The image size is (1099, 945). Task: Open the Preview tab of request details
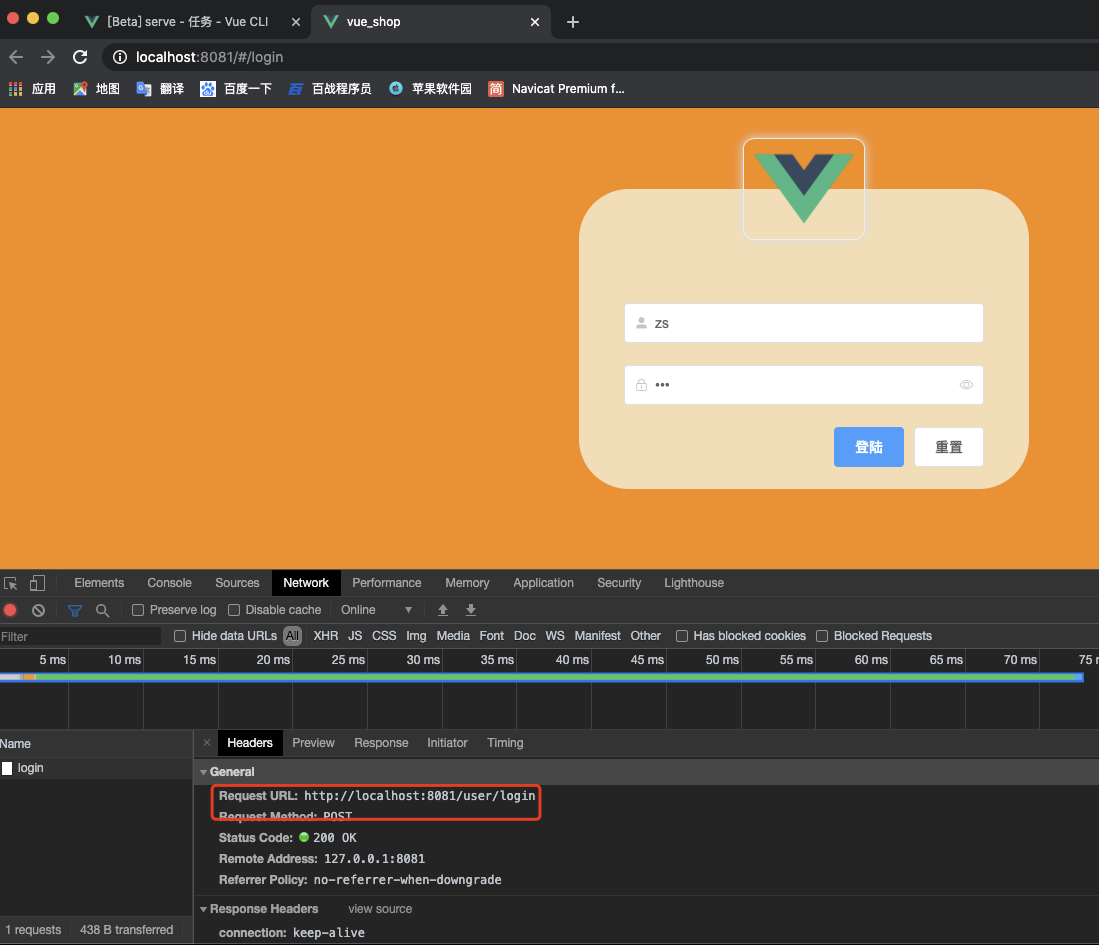pyautogui.click(x=313, y=743)
